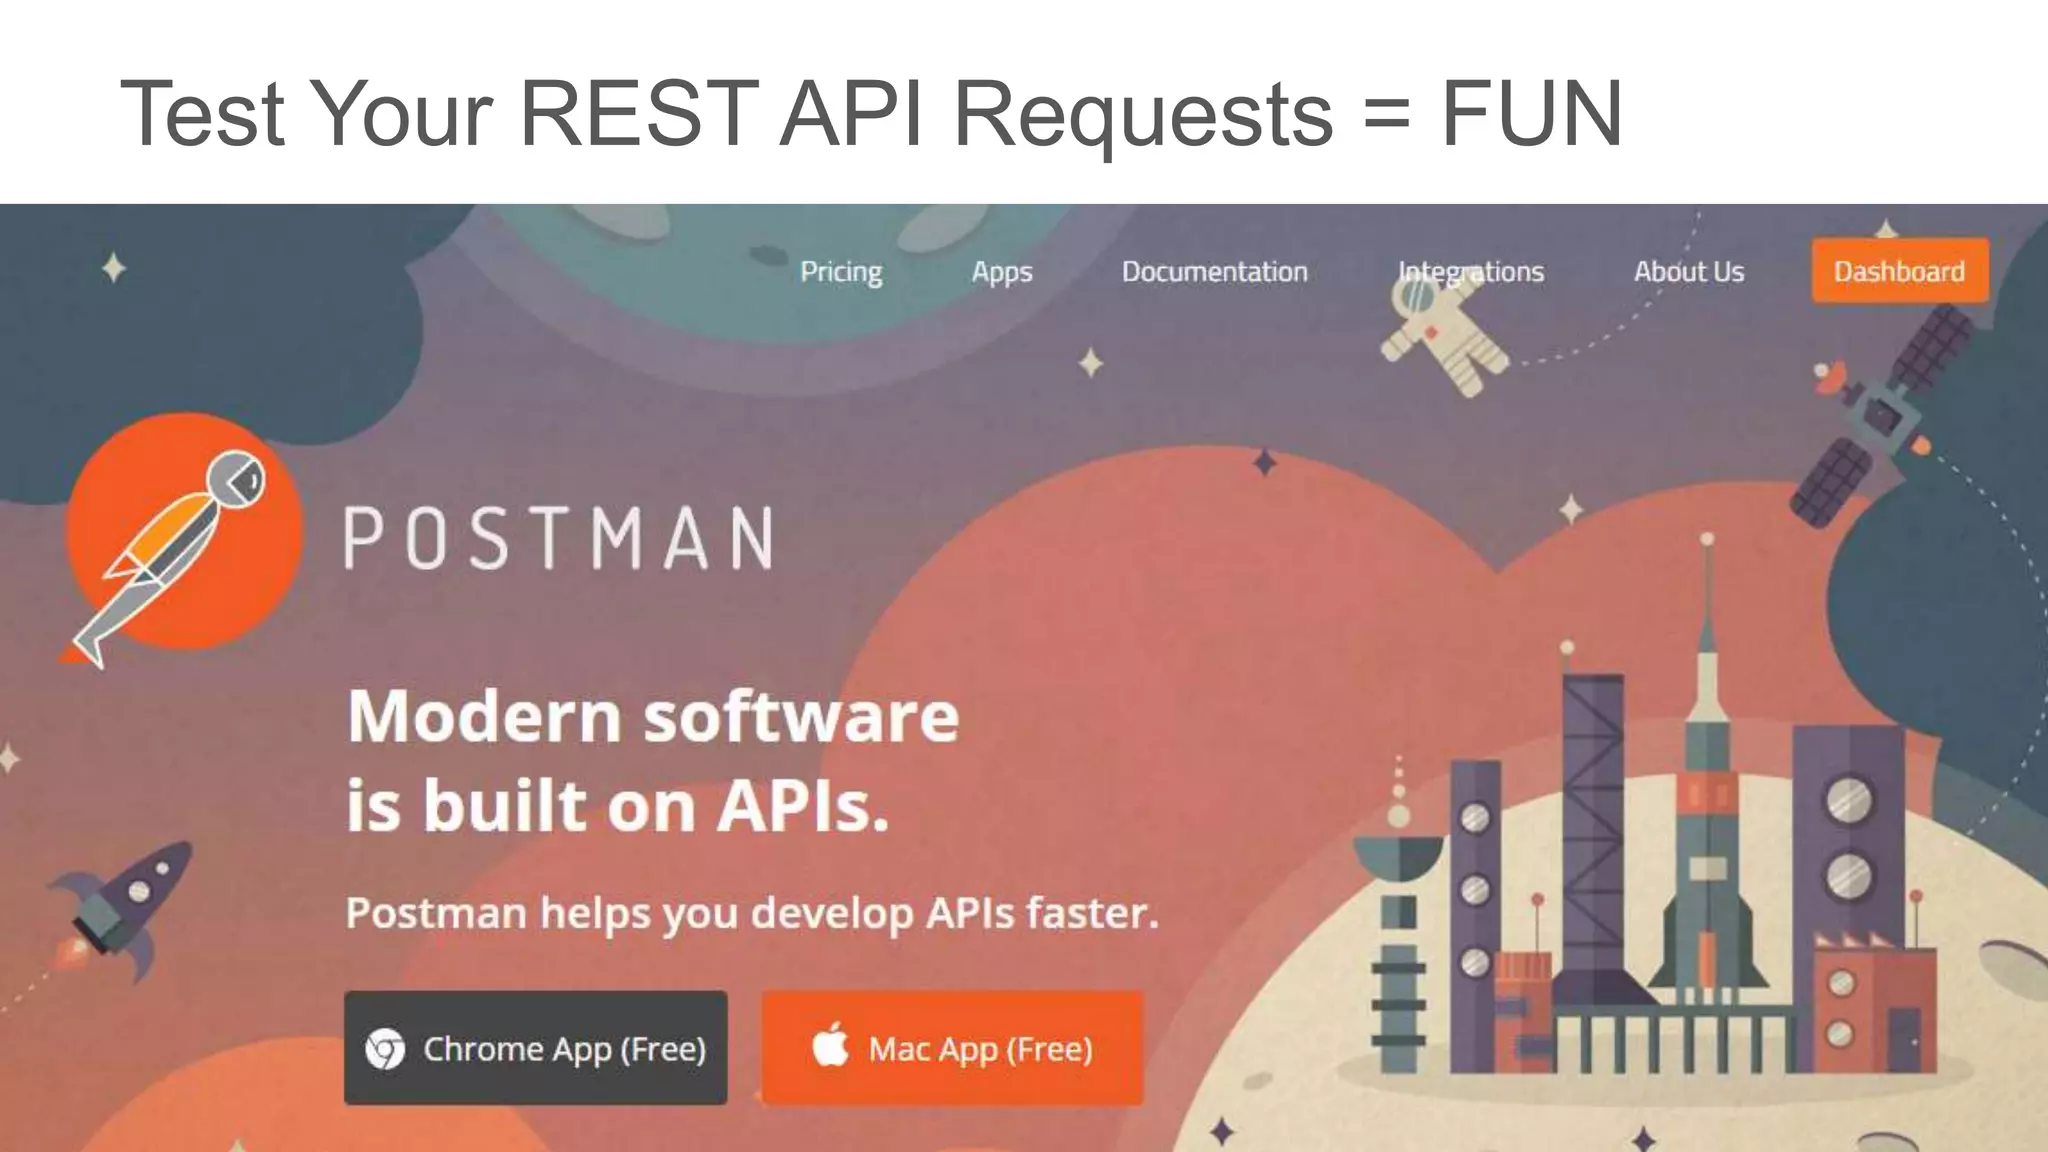Click the Apple icon in Mac button
The height and width of the screenshot is (1152, 2048).
click(x=830, y=1046)
